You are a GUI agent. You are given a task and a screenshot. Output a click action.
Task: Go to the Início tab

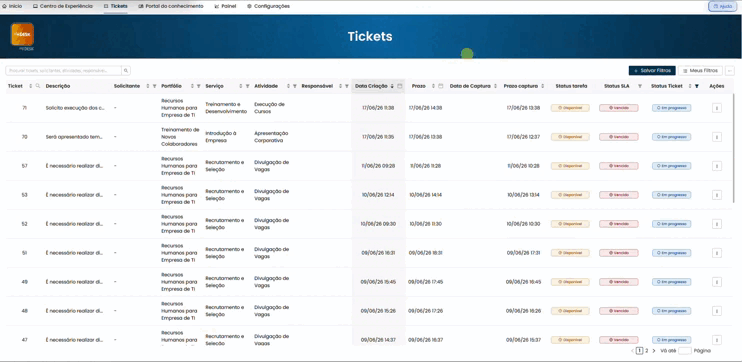click(12, 6)
